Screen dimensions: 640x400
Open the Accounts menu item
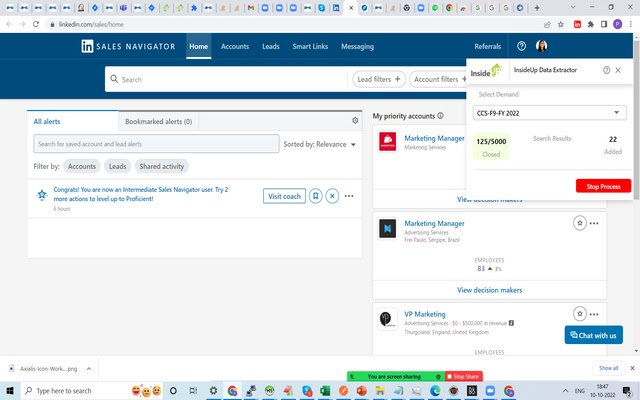point(235,46)
